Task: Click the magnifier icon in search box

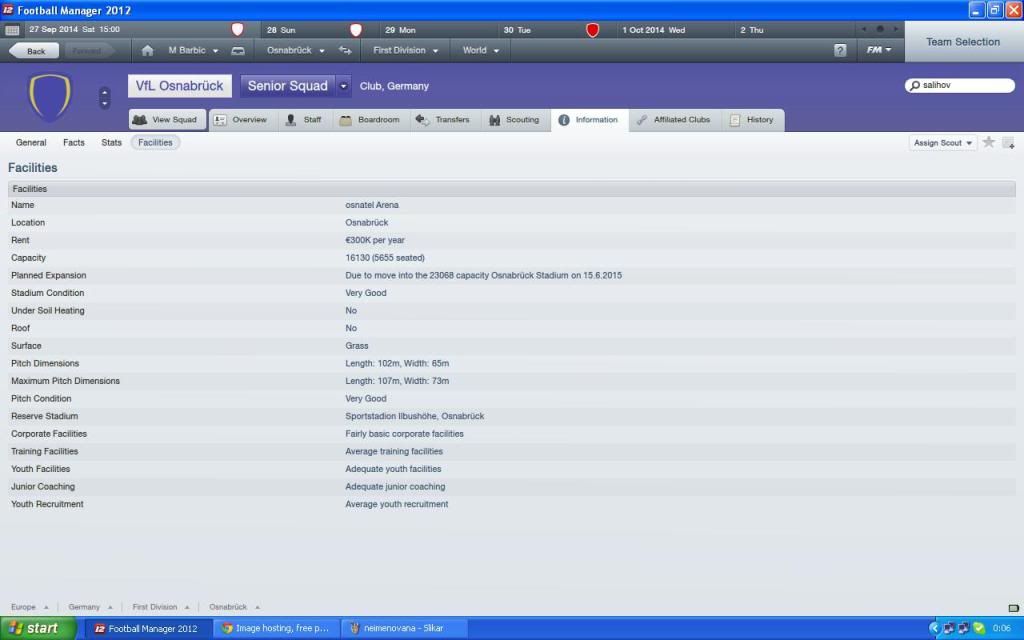Action: pyautogui.click(x=915, y=86)
